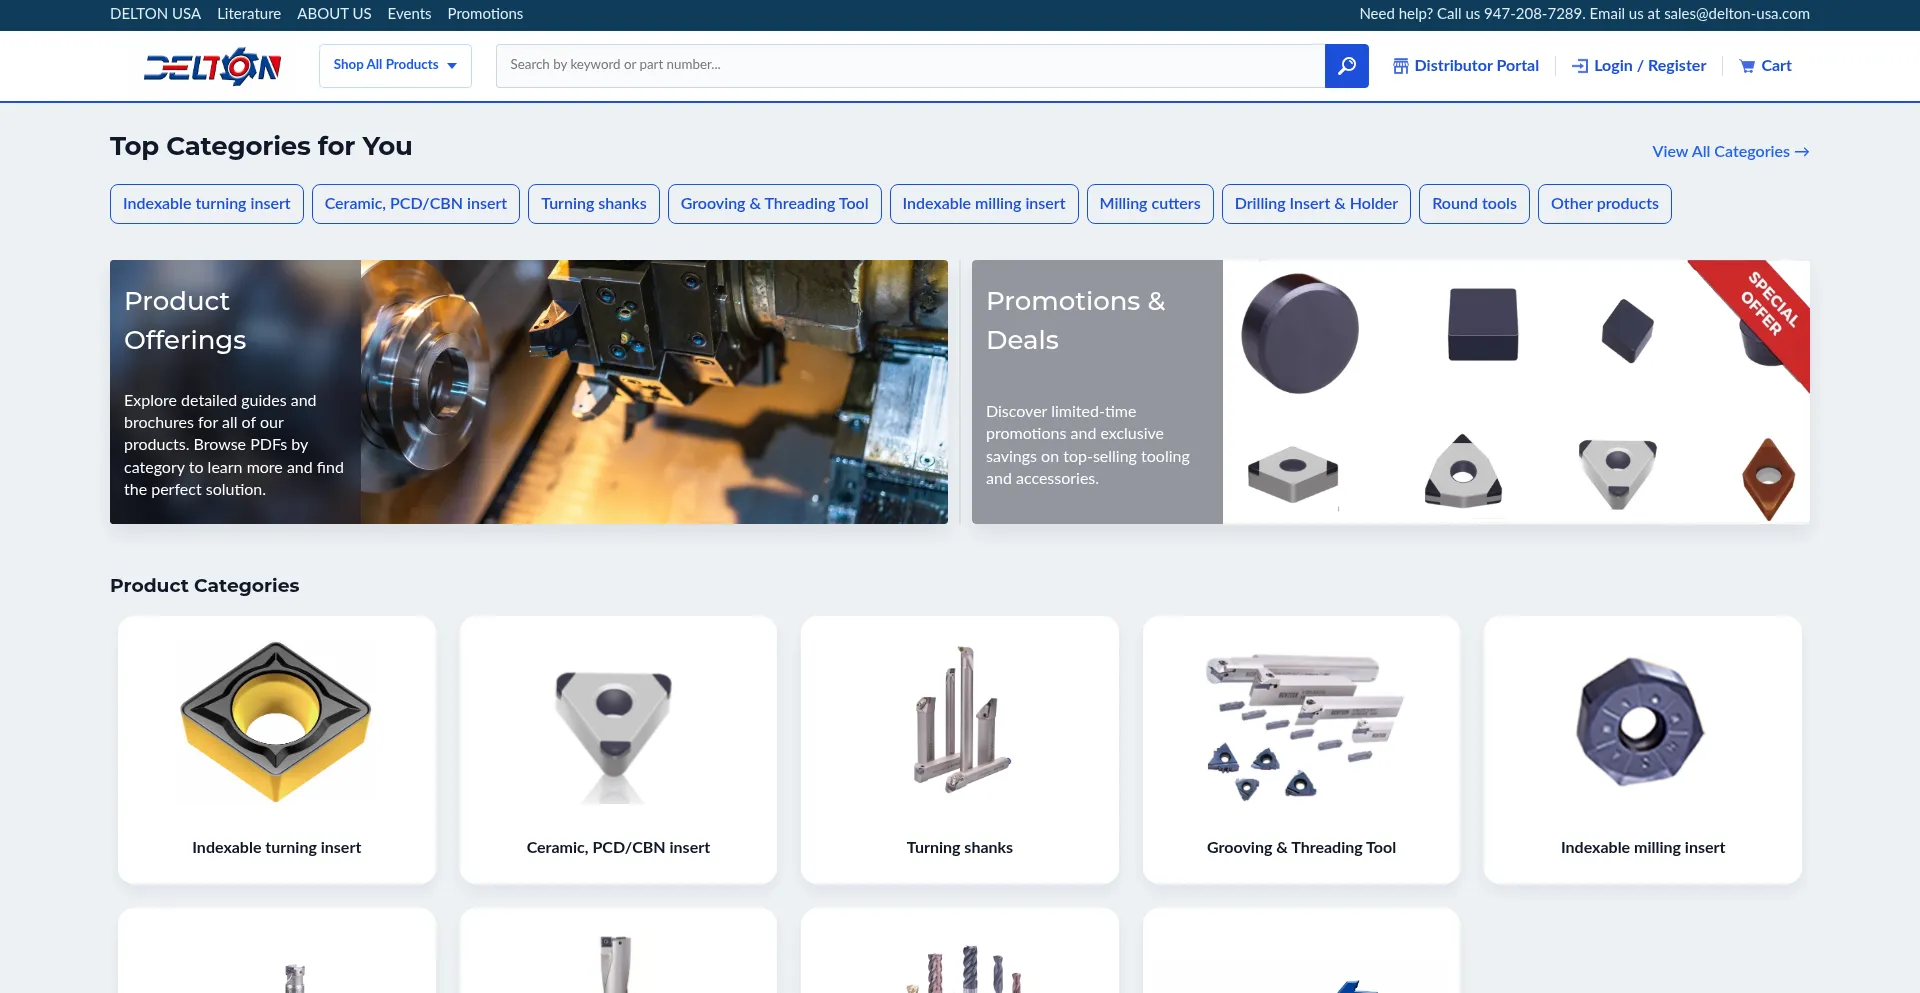Click the small diamond dark insert image
The height and width of the screenshot is (993, 1920).
coord(1628,331)
